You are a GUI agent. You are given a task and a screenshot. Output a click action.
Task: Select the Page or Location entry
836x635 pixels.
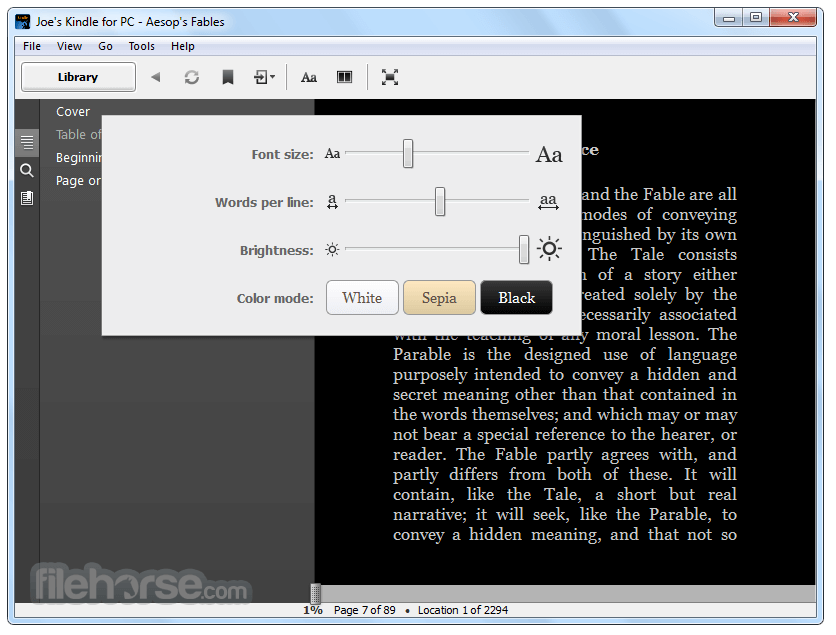point(78,181)
